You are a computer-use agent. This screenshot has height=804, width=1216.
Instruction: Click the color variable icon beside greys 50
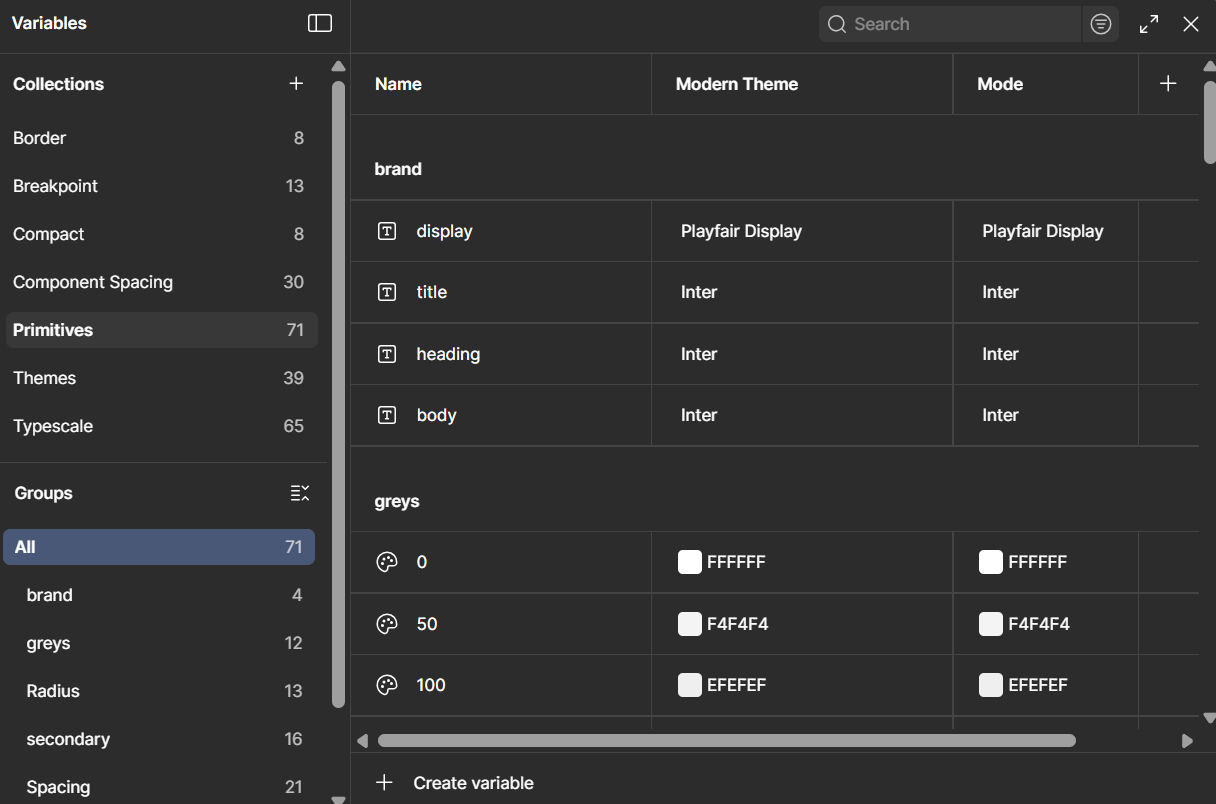387,623
